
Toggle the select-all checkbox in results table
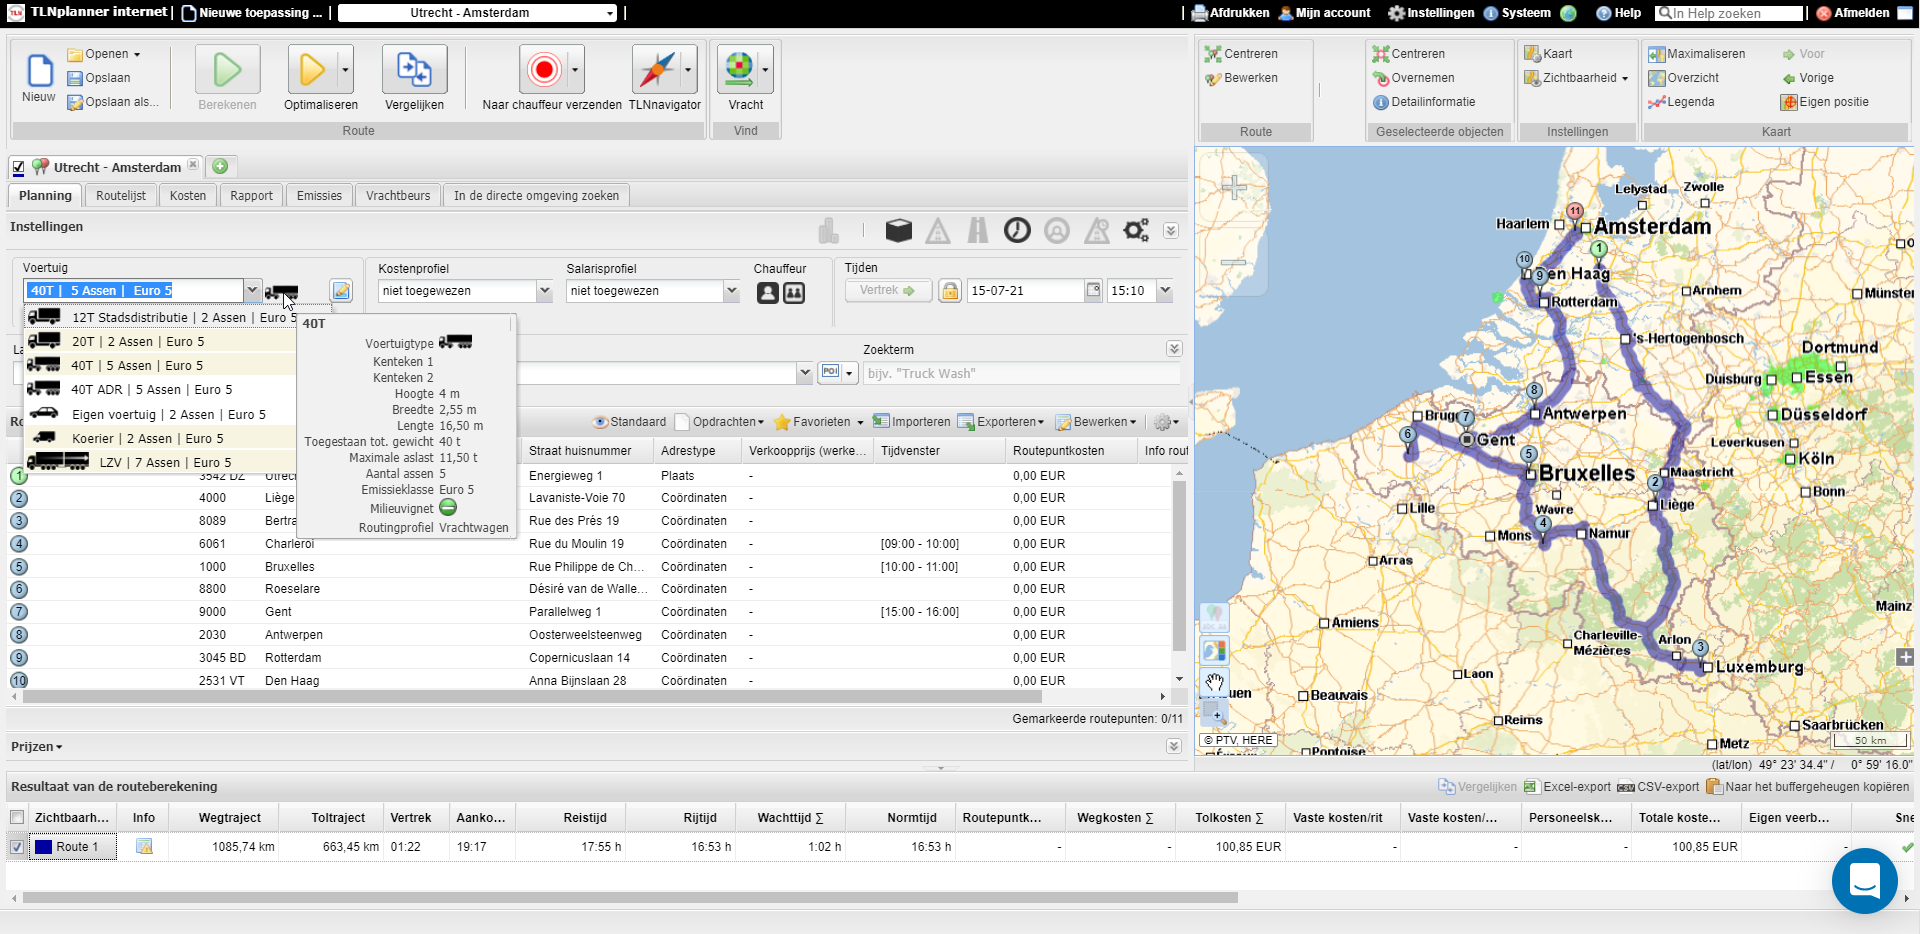(17, 817)
